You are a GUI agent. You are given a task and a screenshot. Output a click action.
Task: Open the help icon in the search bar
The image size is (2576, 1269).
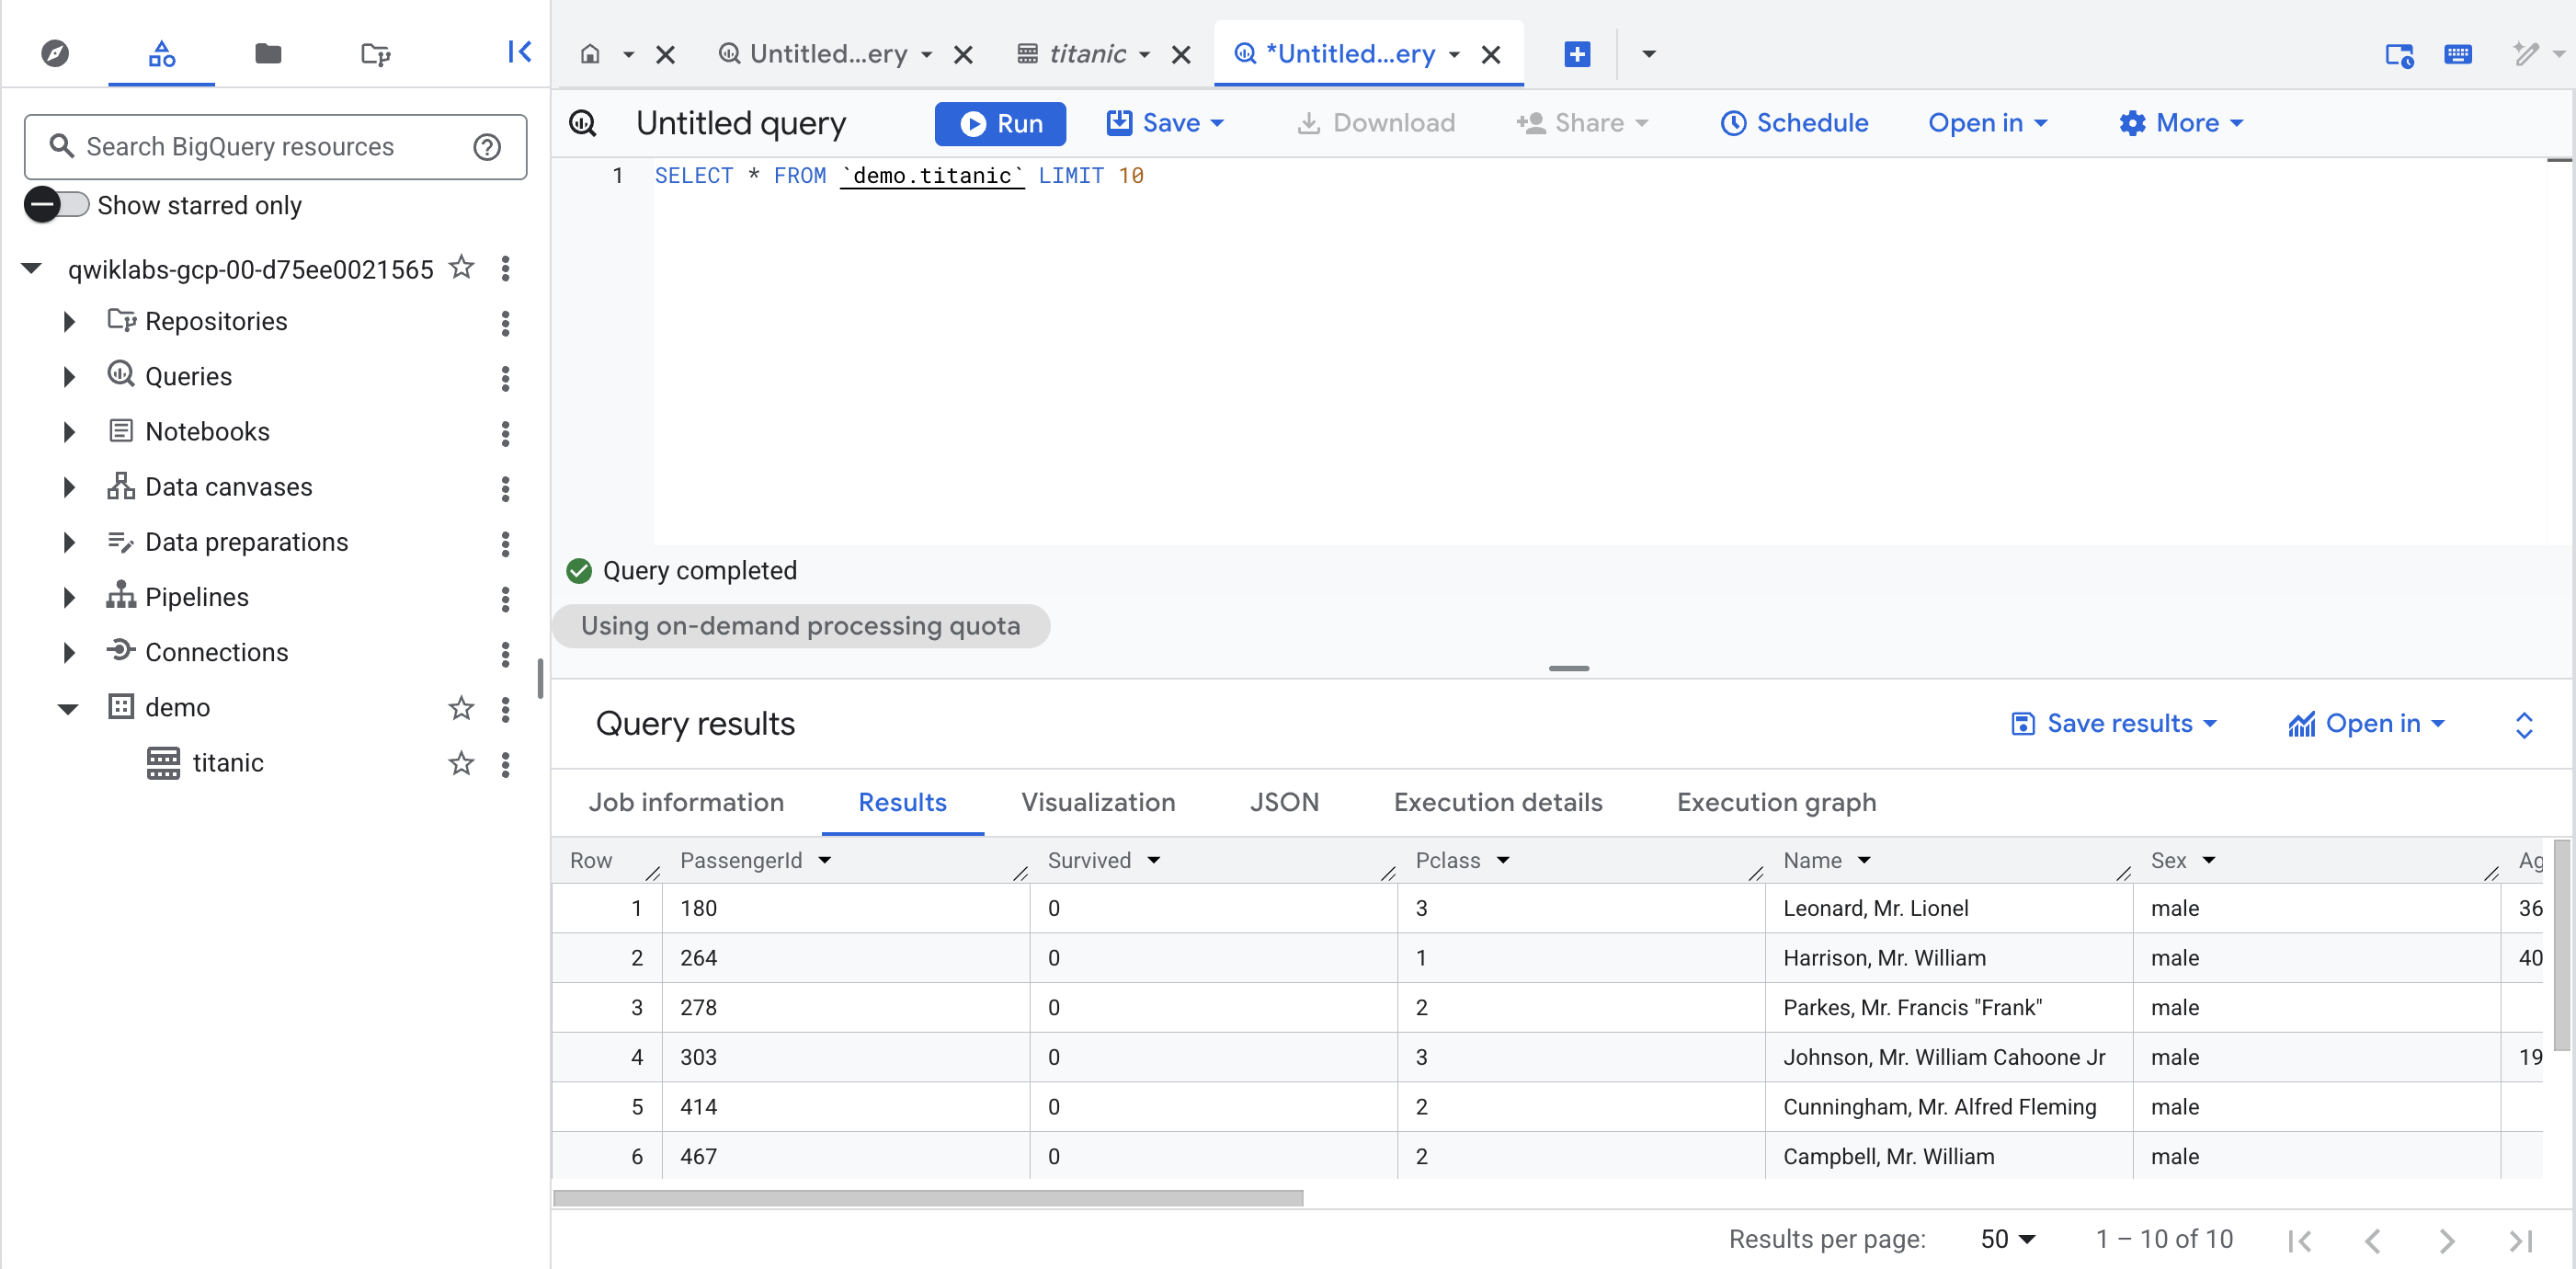(487, 146)
